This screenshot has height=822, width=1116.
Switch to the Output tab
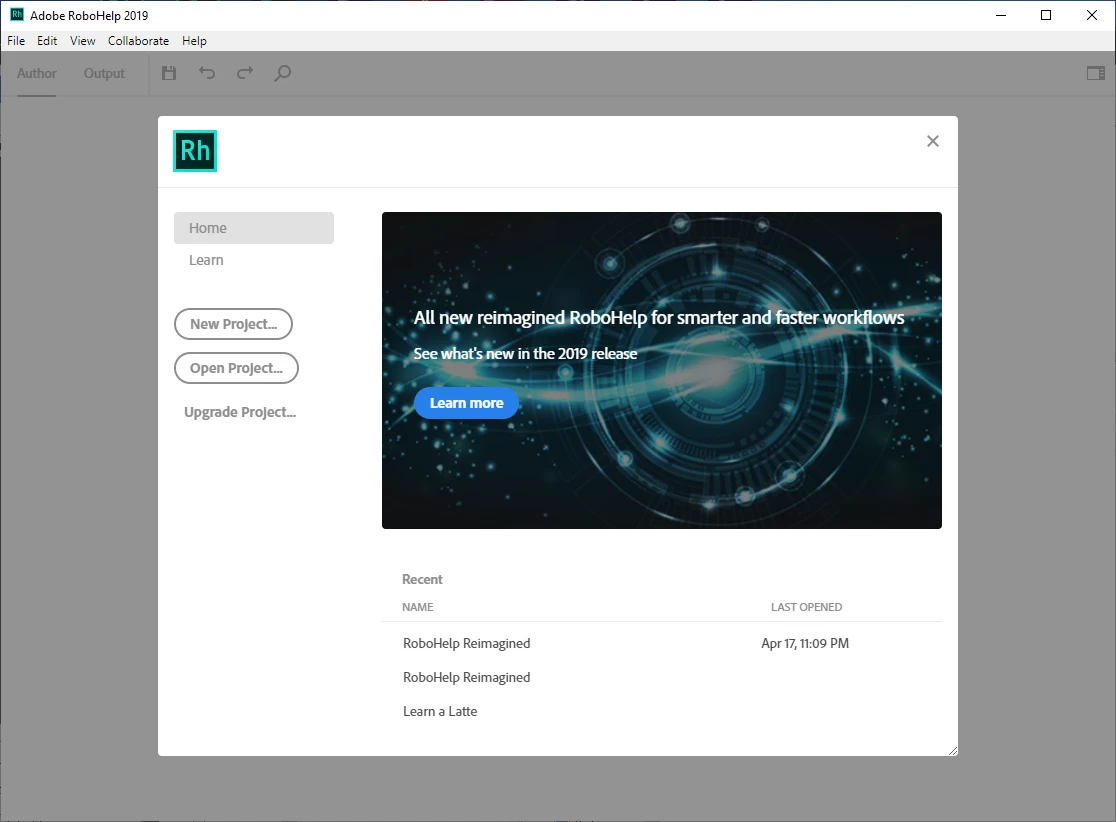click(x=104, y=73)
